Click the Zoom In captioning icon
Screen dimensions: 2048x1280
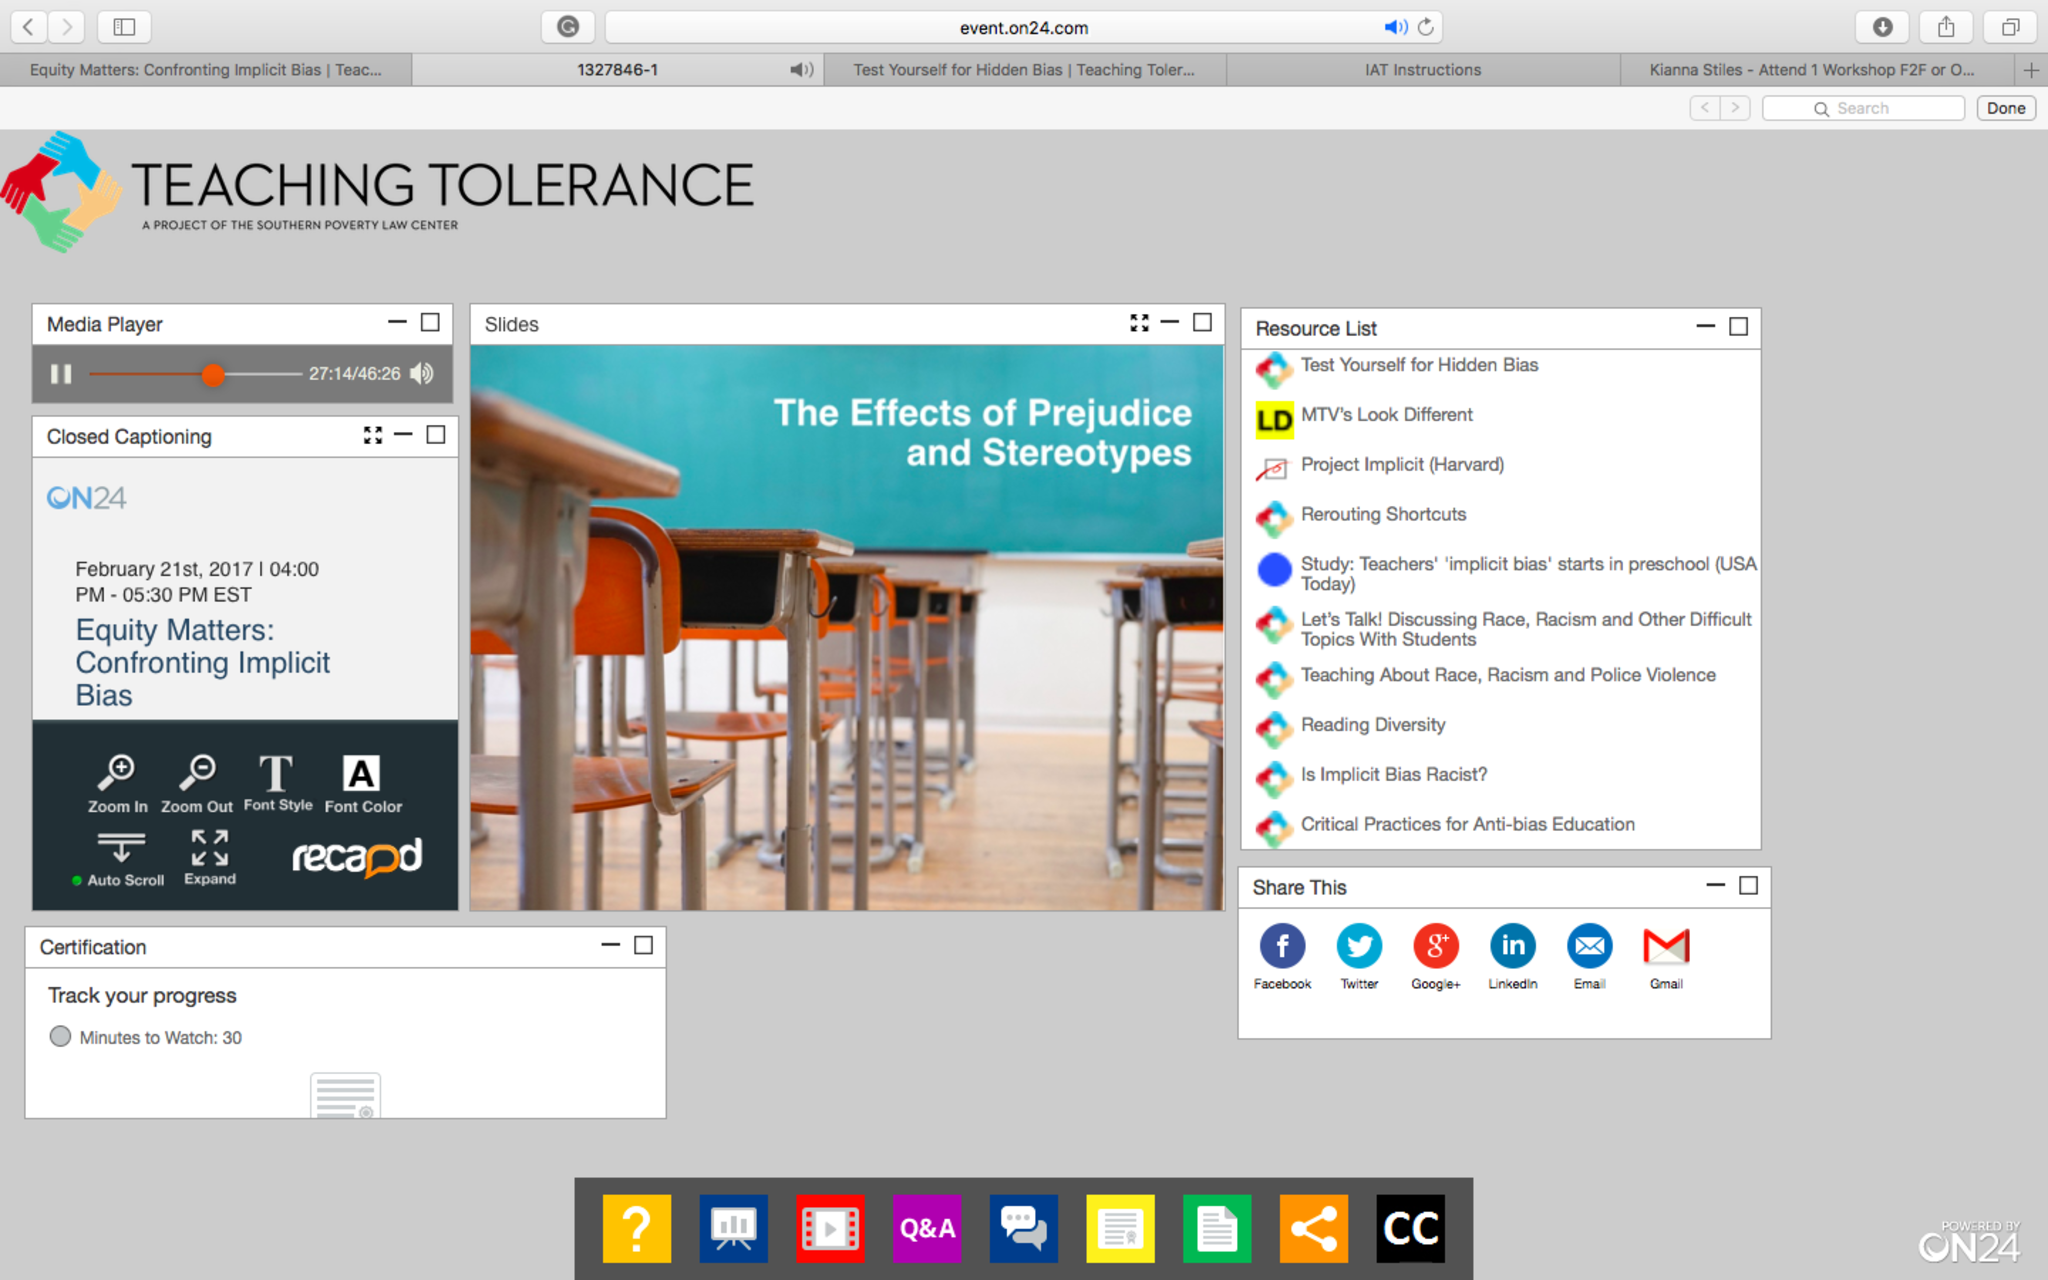(x=117, y=773)
